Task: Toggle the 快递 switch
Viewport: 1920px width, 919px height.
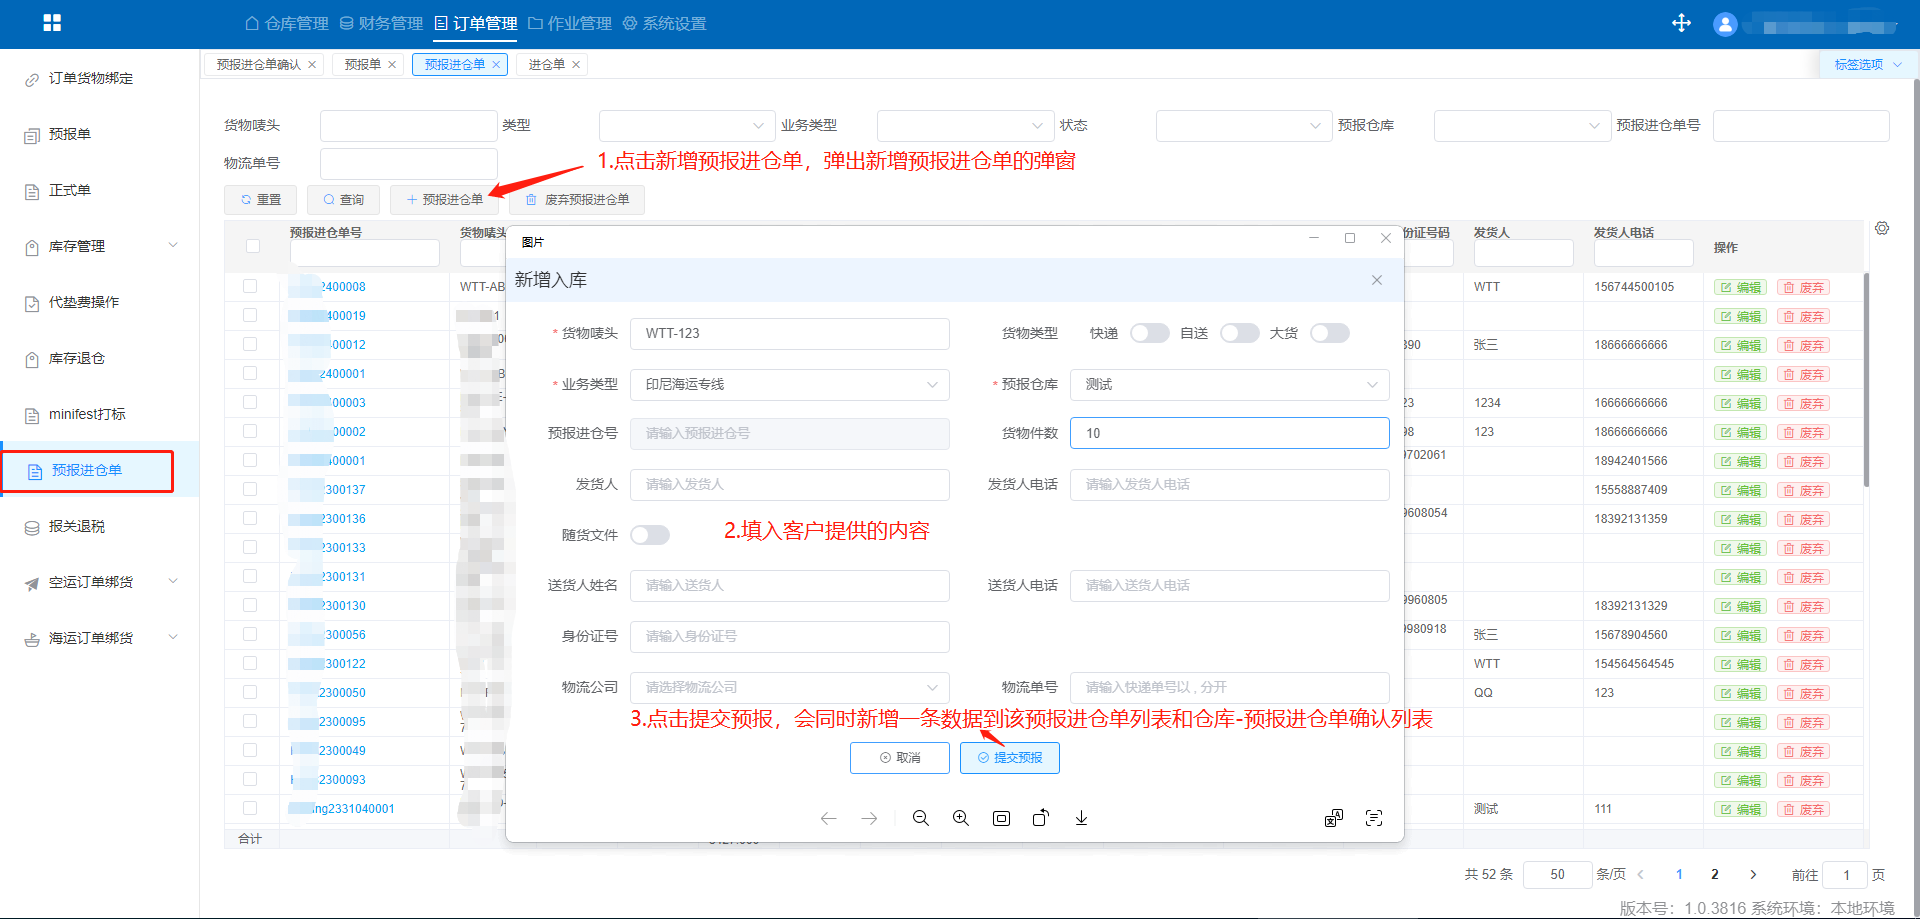Action: 1149,333
